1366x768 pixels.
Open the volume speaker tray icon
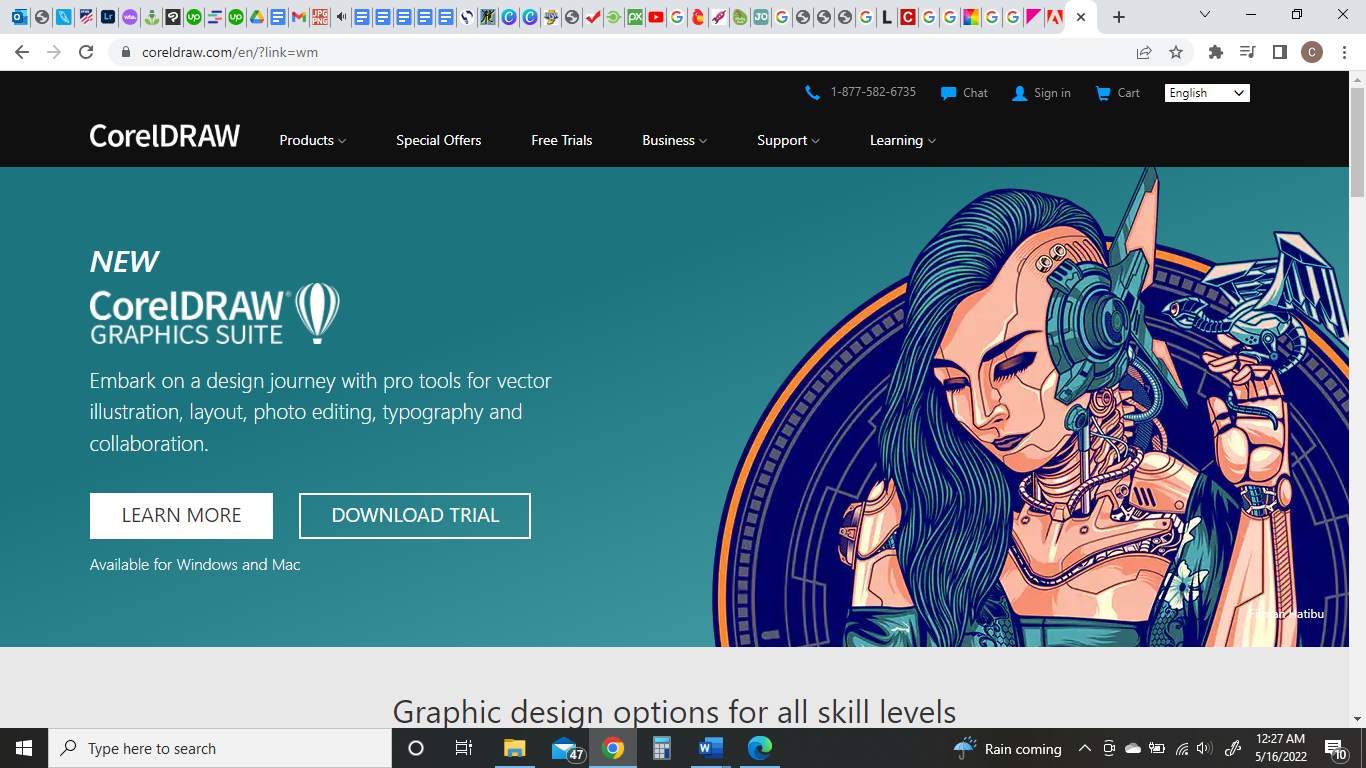(x=1204, y=748)
